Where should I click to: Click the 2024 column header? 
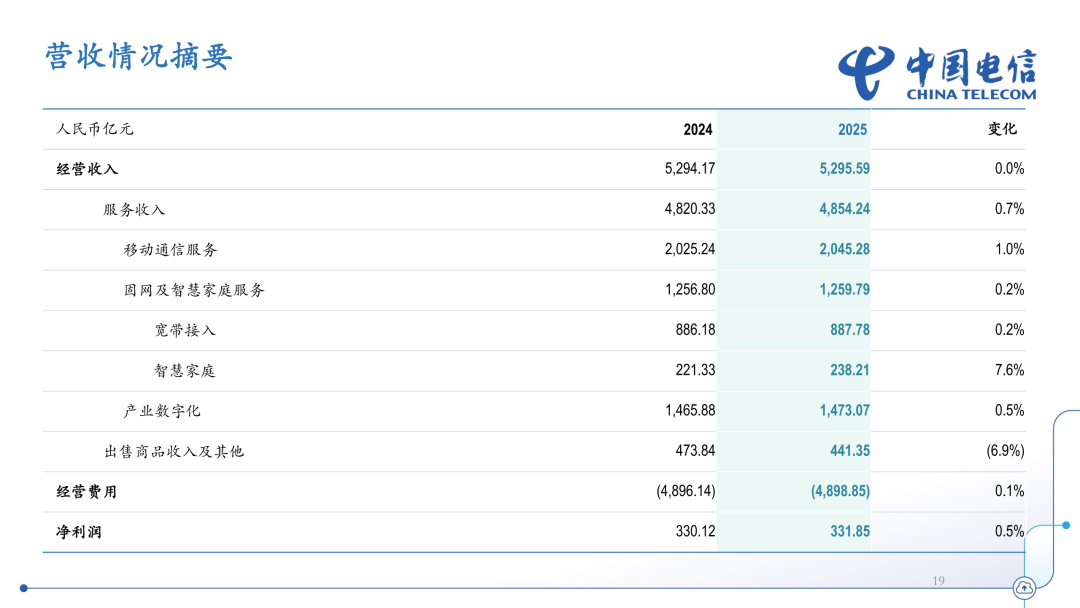tap(698, 130)
